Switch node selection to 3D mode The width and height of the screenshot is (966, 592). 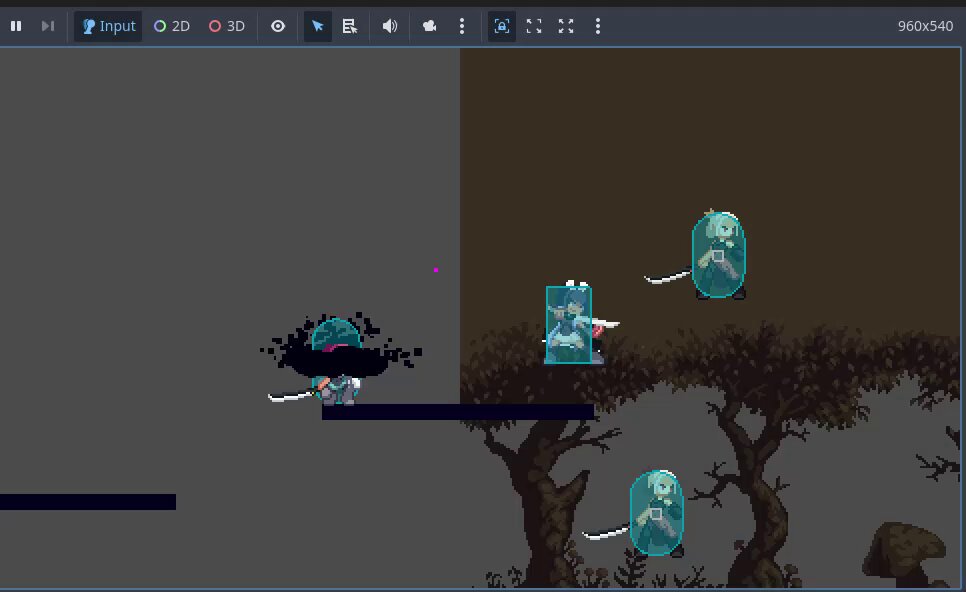click(227, 26)
